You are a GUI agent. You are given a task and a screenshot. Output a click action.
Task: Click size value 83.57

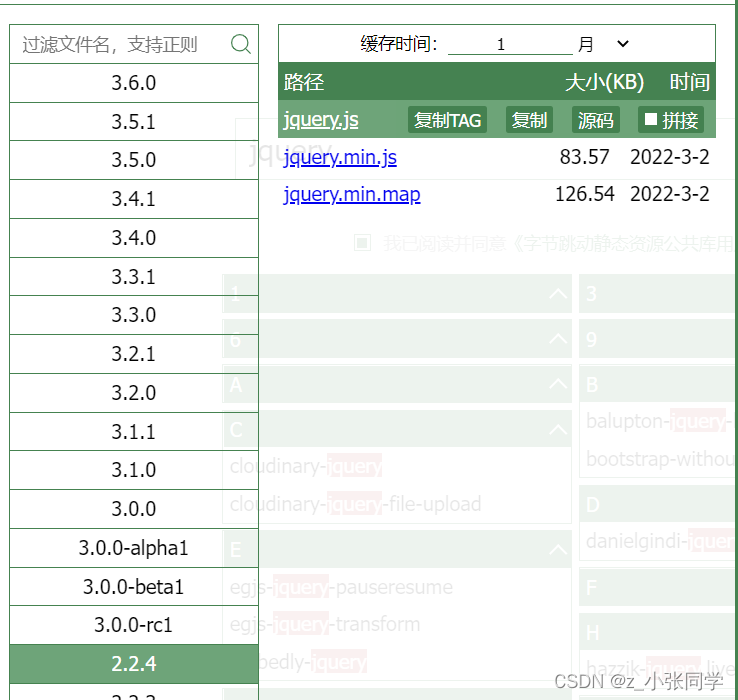pyautogui.click(x=584, y=157)
